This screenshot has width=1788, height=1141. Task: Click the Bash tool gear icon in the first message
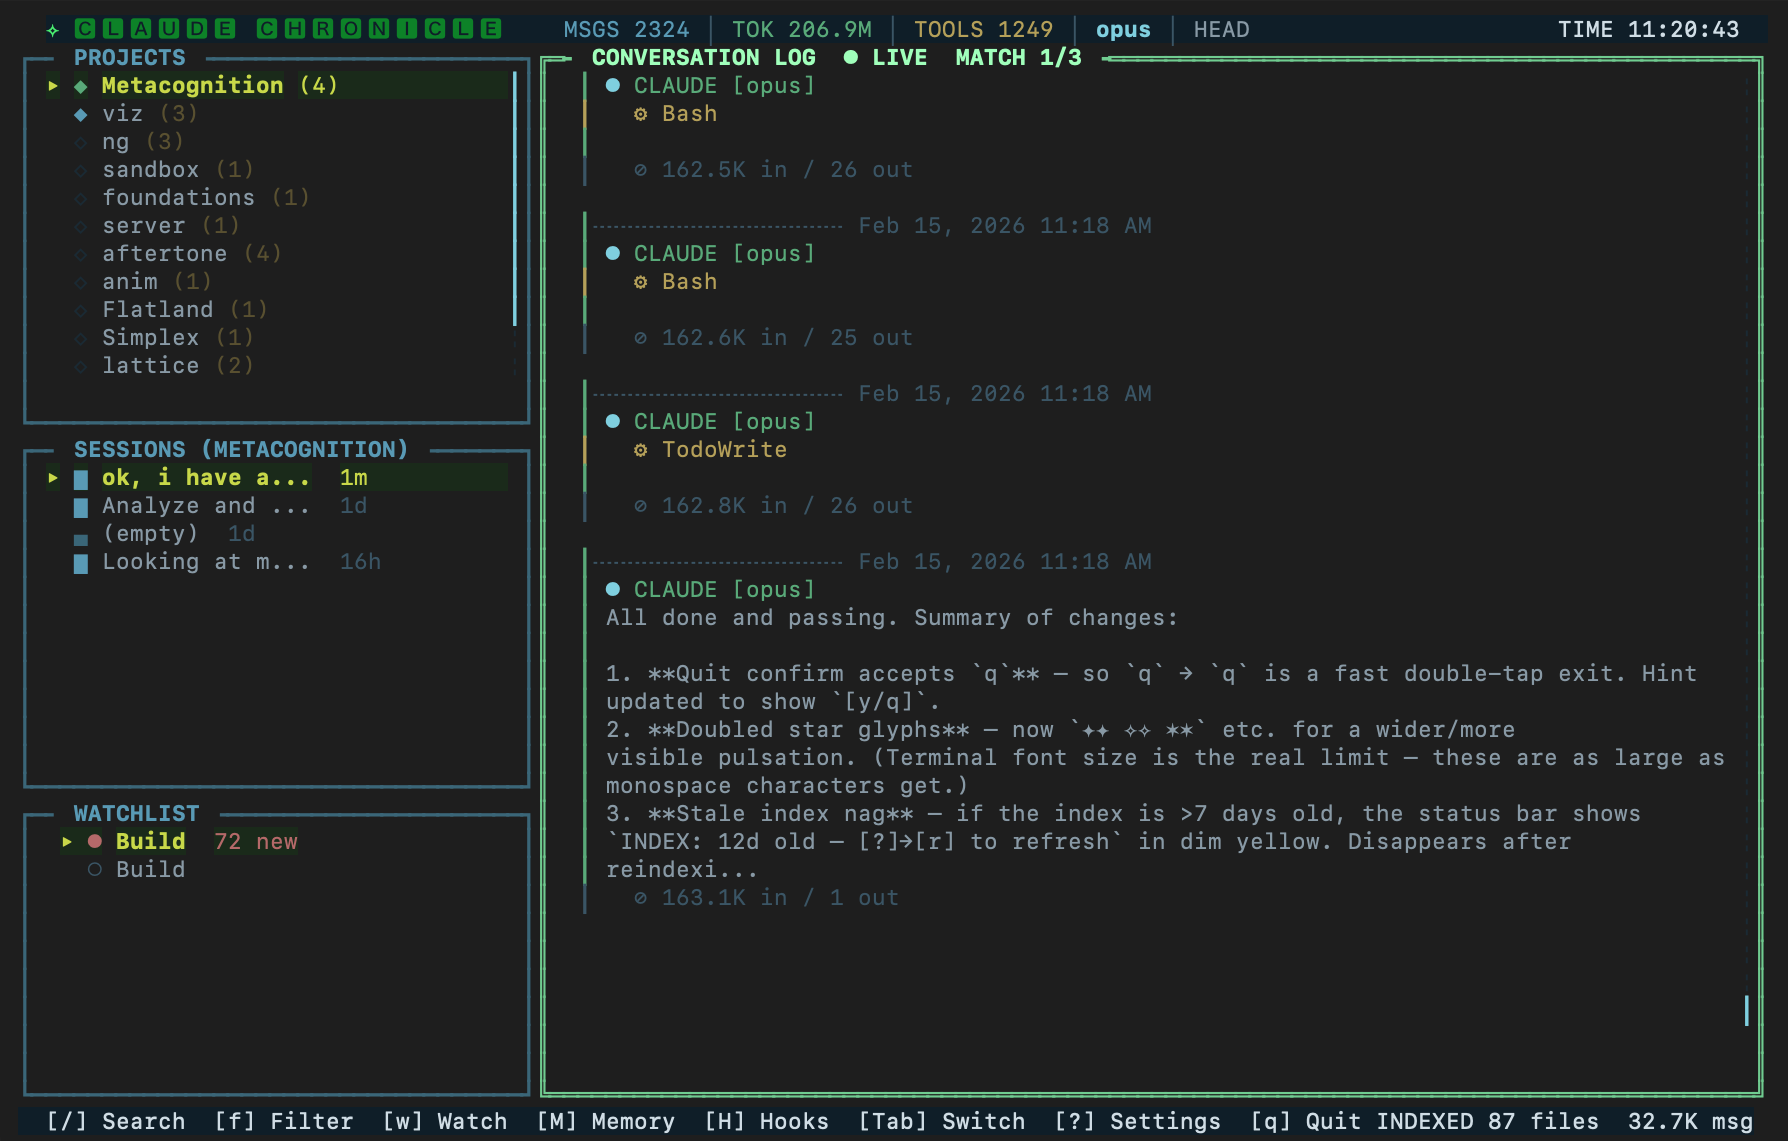point(640,113)
